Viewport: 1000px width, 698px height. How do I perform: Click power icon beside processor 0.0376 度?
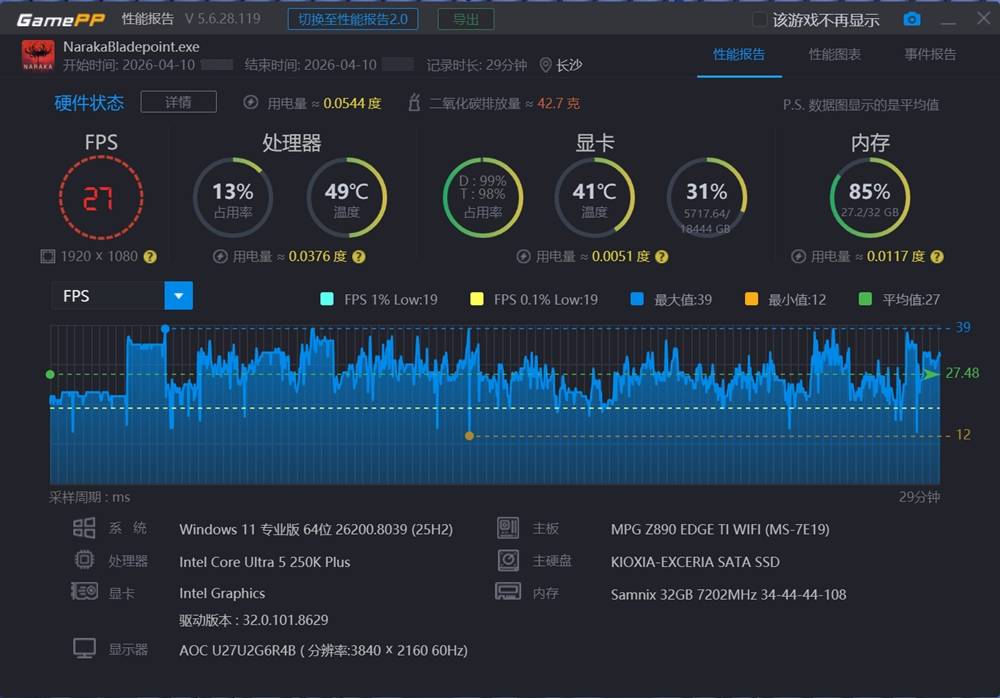220,256
